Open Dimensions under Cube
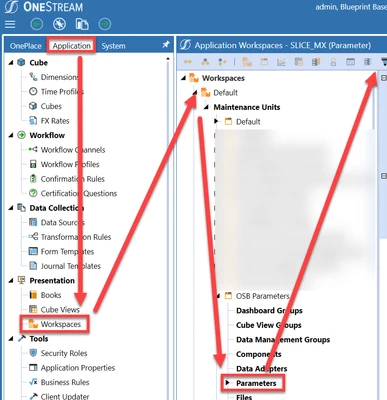Viewport: 387px width, 400px height. click(59, 77)
